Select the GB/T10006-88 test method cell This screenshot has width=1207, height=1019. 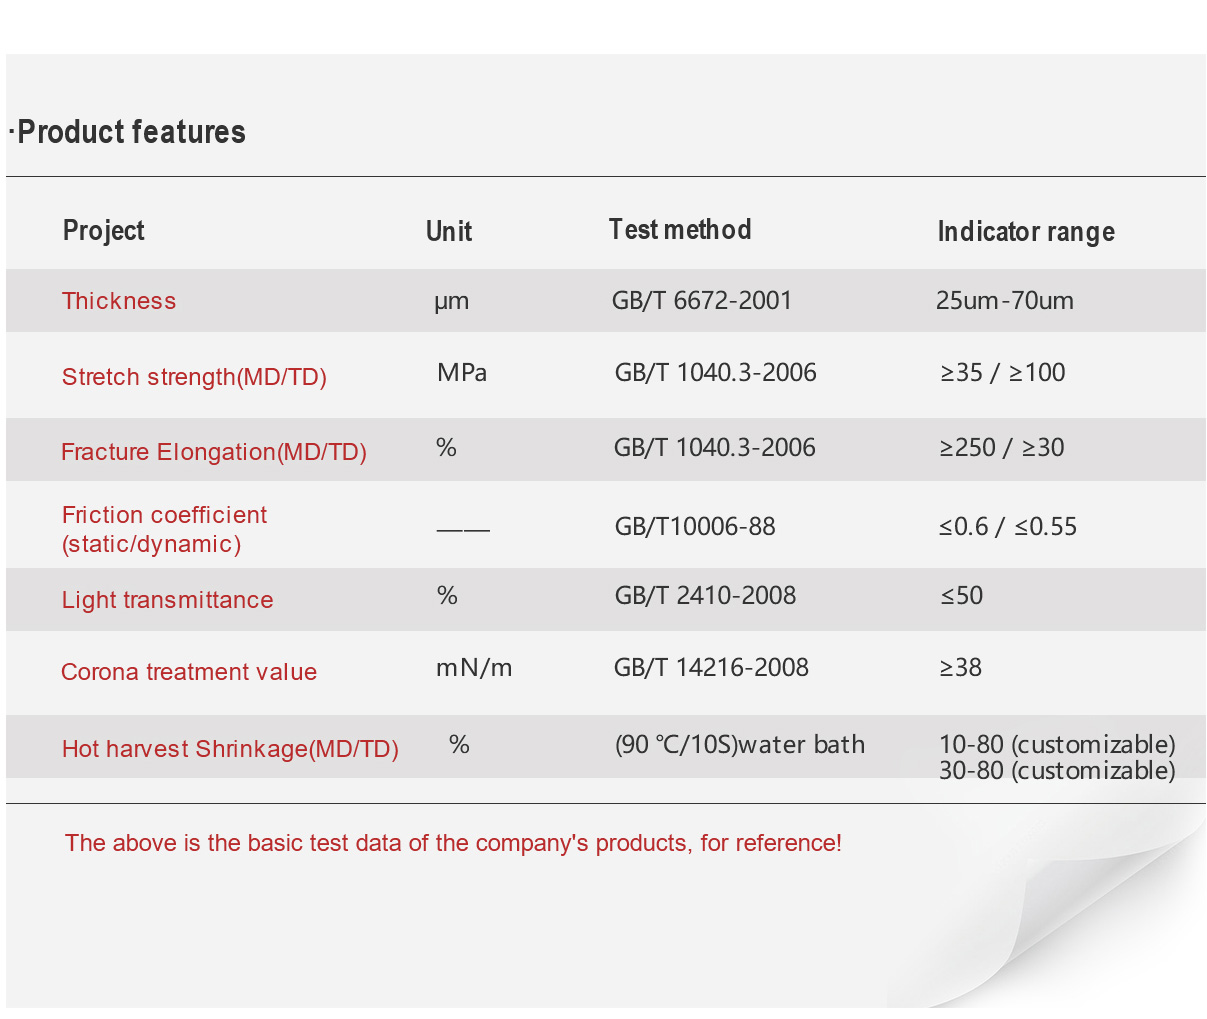point(695,526)
